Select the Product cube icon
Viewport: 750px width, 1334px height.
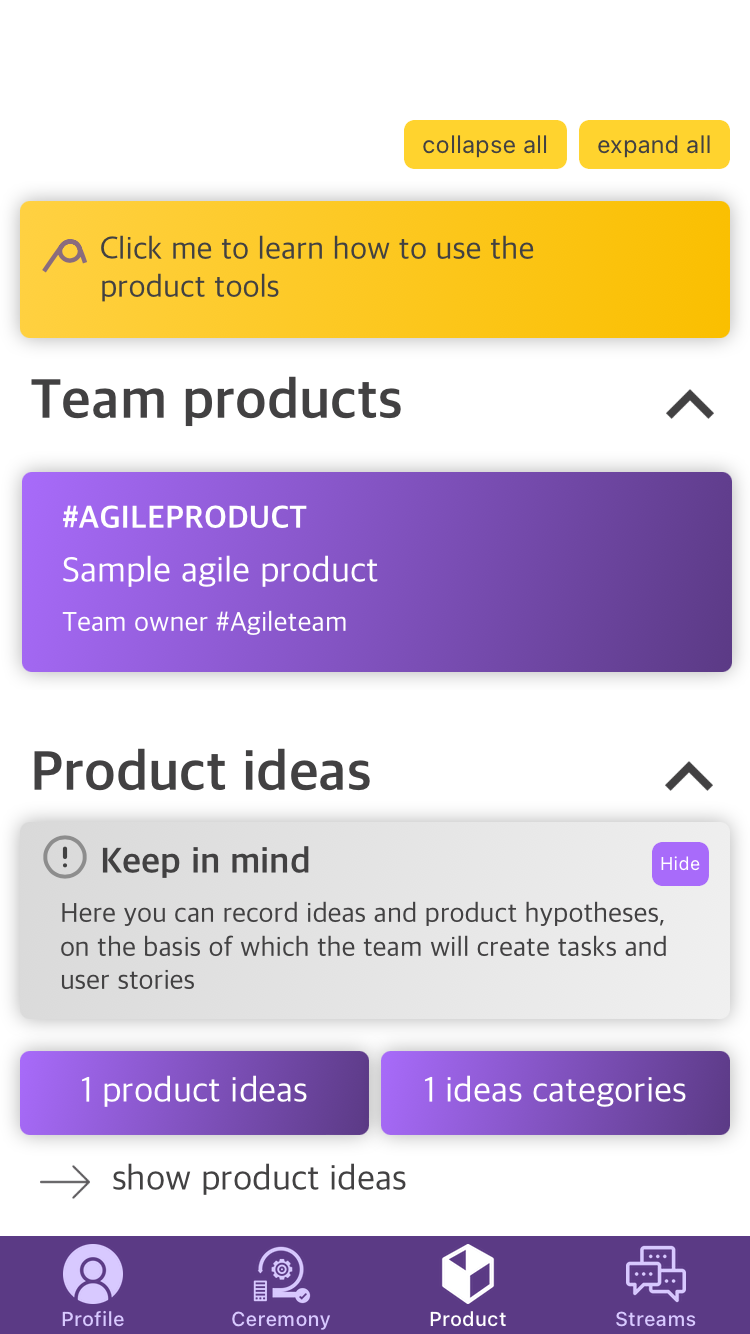click(468, 1274)
